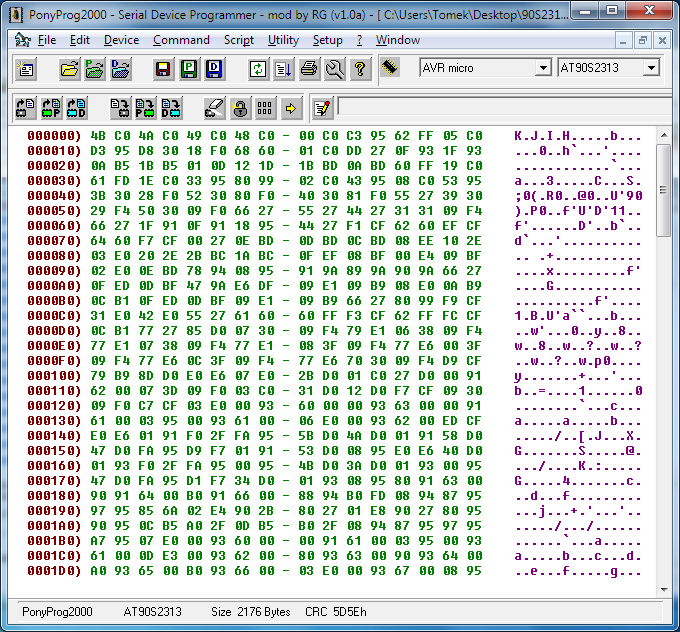Click the yellow arrow program icon
Screen dimensions: 680x632
click(291, 108)
